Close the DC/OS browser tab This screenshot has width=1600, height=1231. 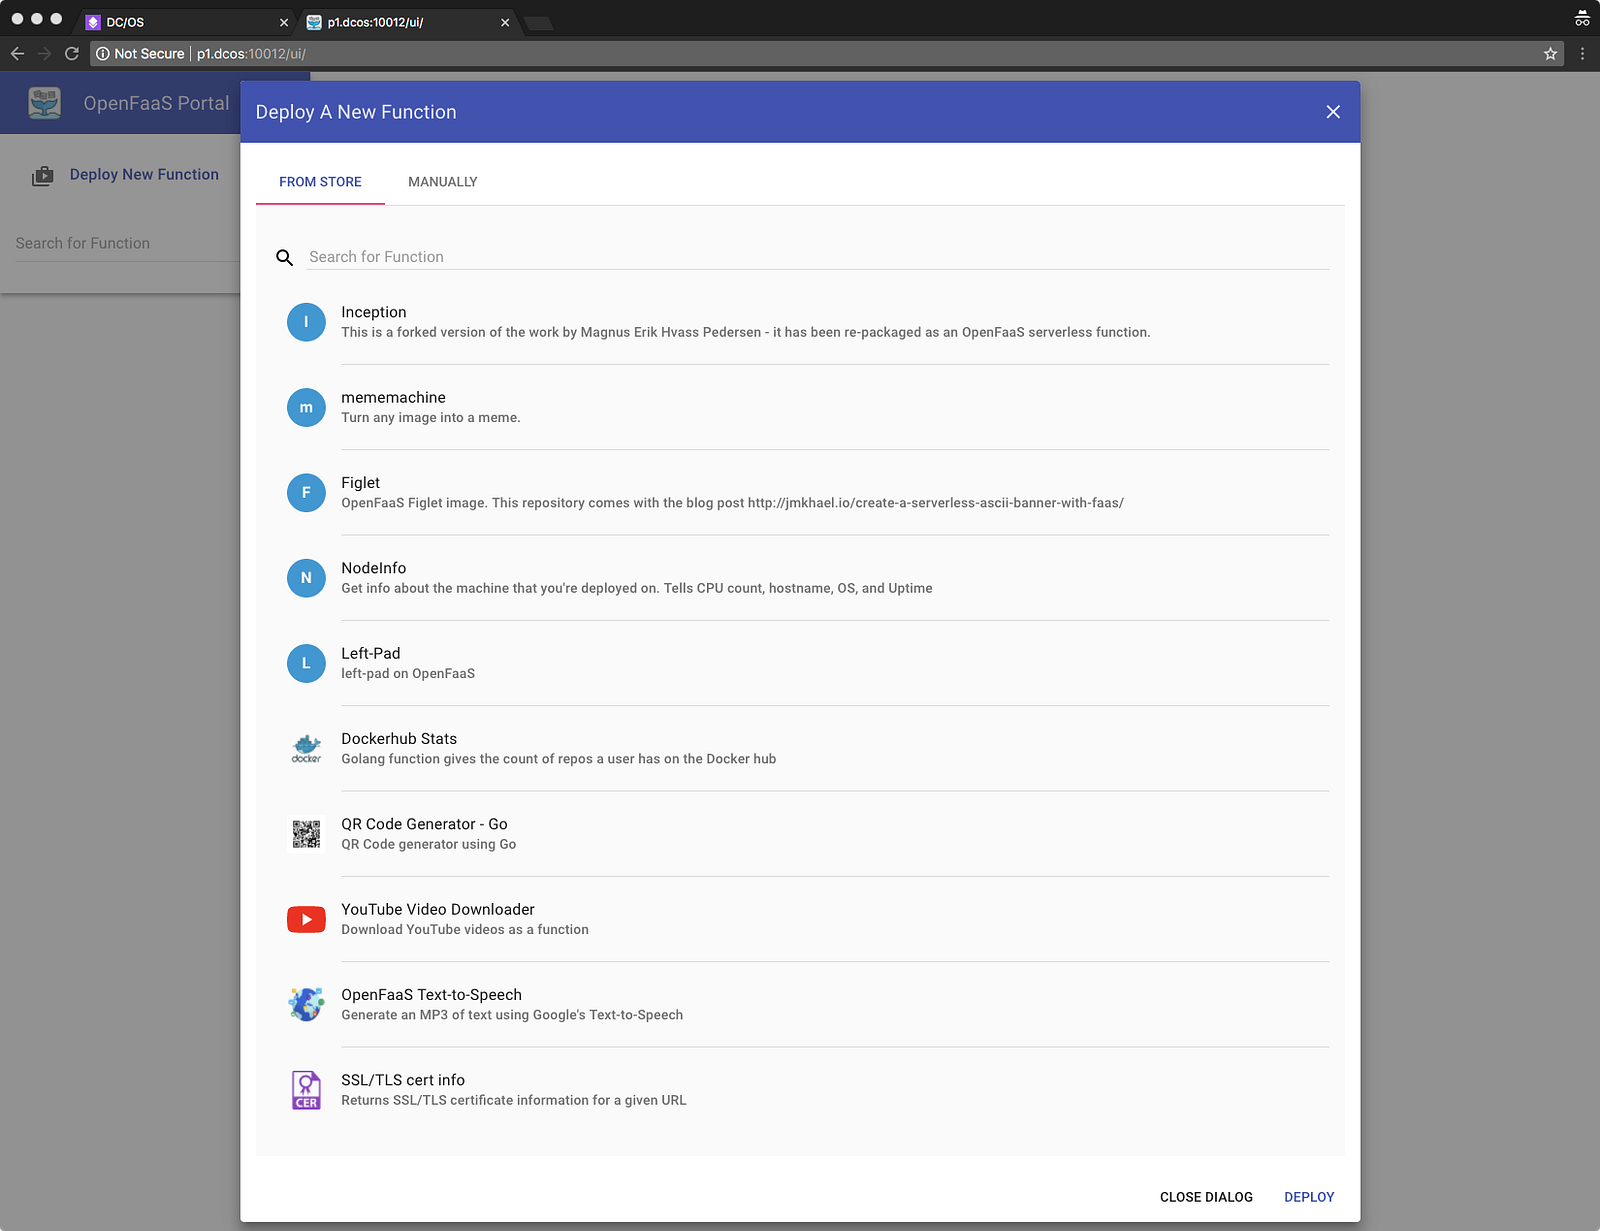(284, 22)
